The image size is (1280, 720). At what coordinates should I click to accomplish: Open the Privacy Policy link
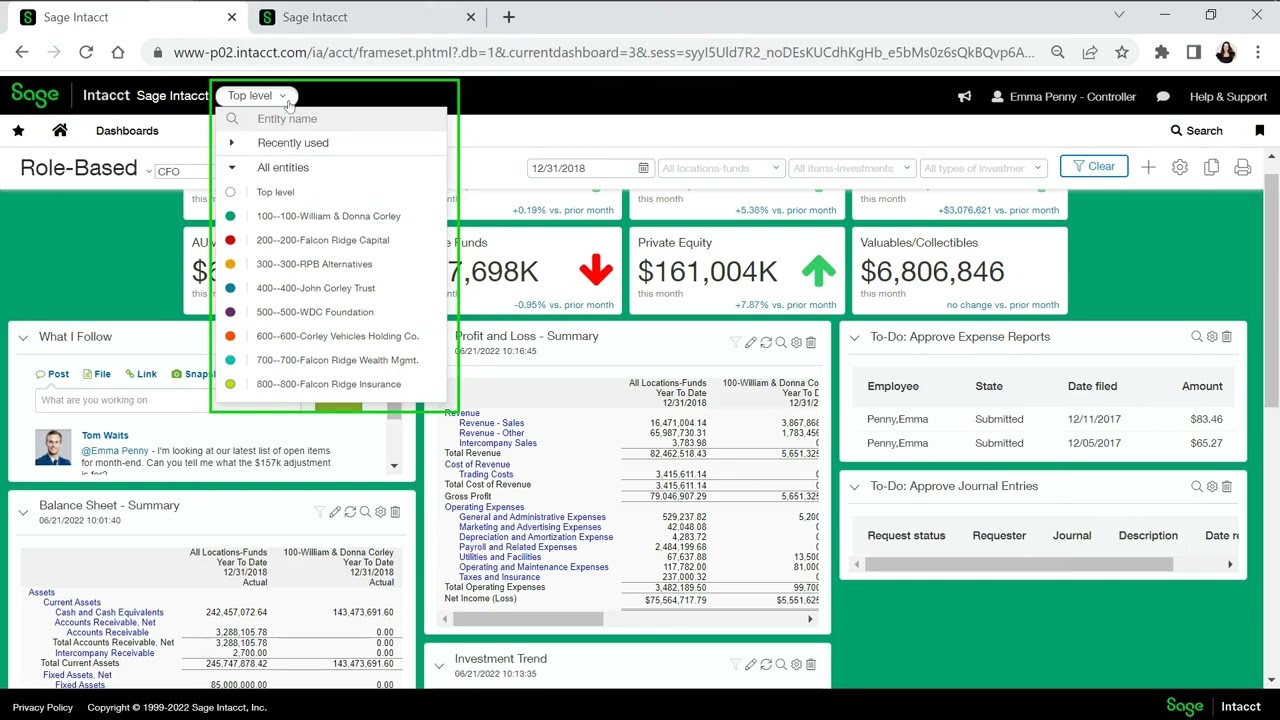click(43, 708)
